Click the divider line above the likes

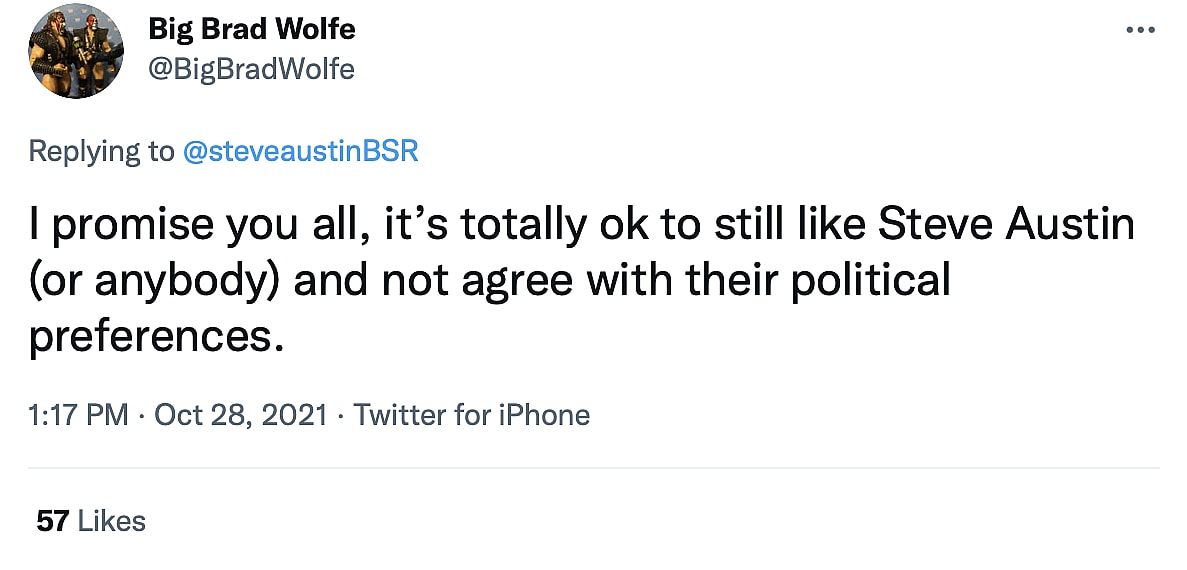593,467
